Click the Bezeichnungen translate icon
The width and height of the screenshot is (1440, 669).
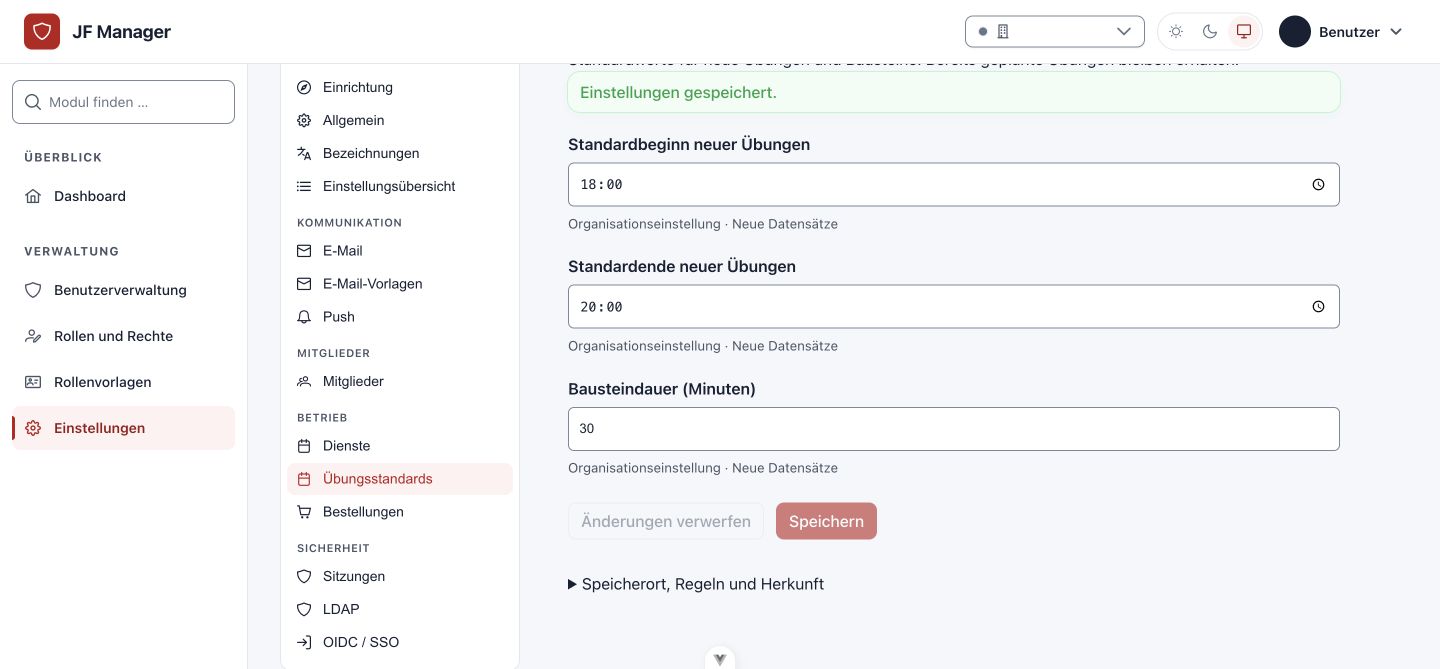[304, 153]
